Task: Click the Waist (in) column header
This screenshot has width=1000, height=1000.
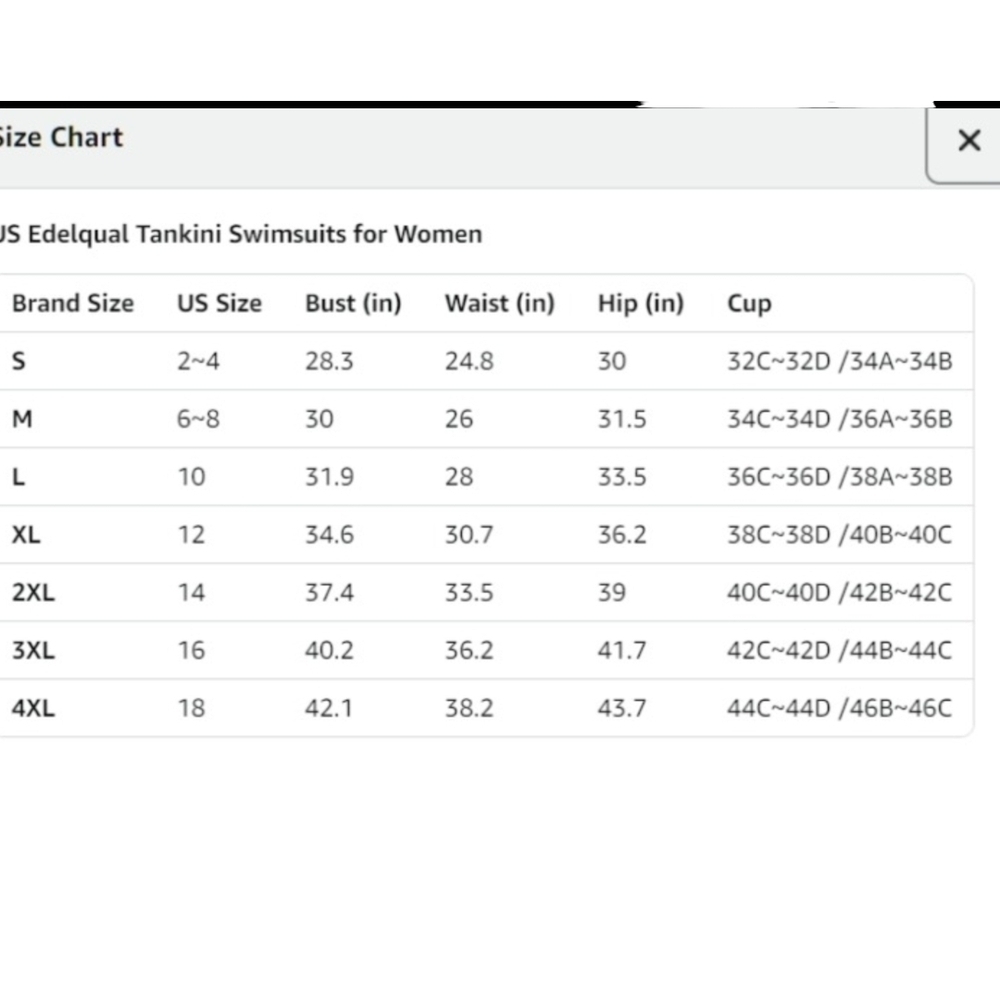Action: (x=500, y=303)
